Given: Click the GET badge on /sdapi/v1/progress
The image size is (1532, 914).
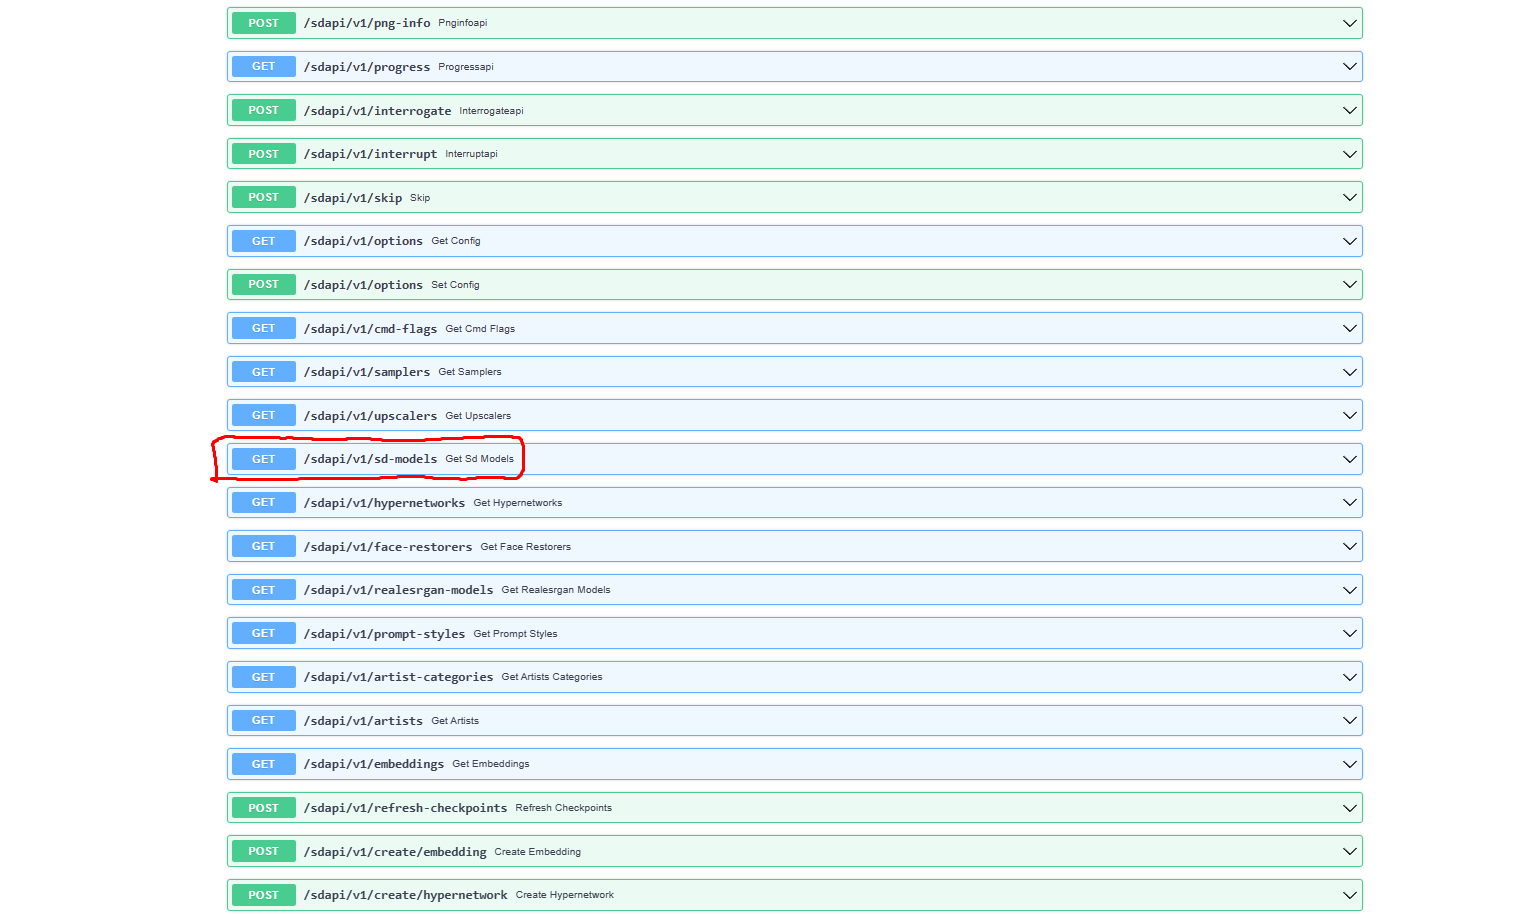Looking at the screenshot, I should click(x=262, y=66).
